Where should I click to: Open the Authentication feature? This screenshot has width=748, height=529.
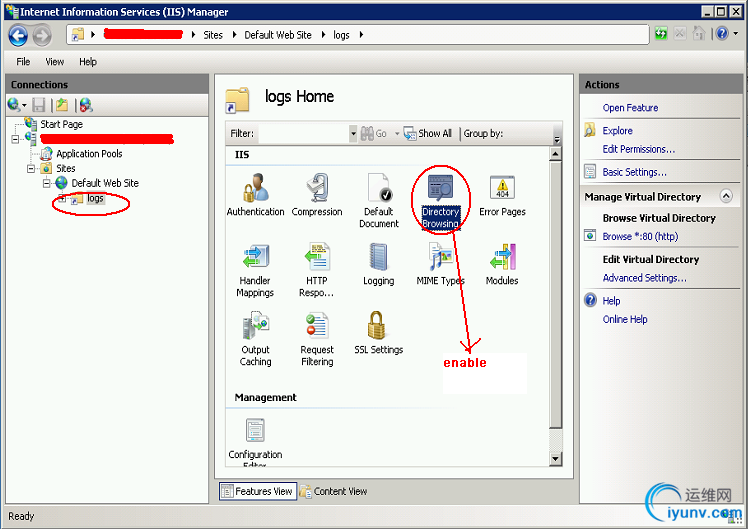coord(255,195)
